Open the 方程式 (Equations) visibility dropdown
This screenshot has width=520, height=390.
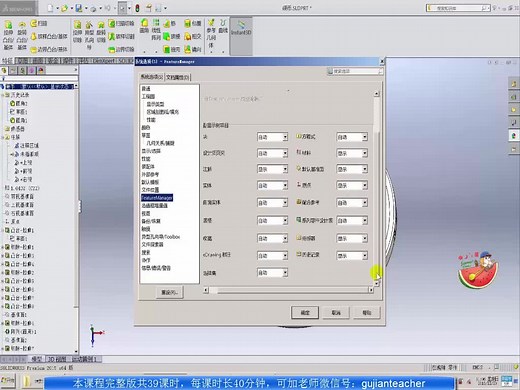coord(352,137)
